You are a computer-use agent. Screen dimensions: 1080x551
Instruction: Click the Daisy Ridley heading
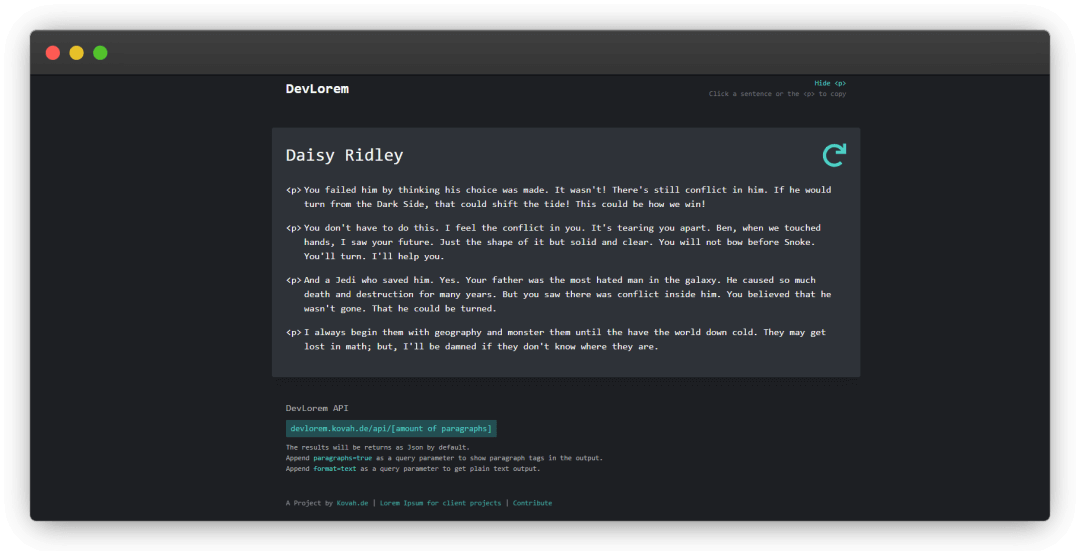tap(344, 156)
